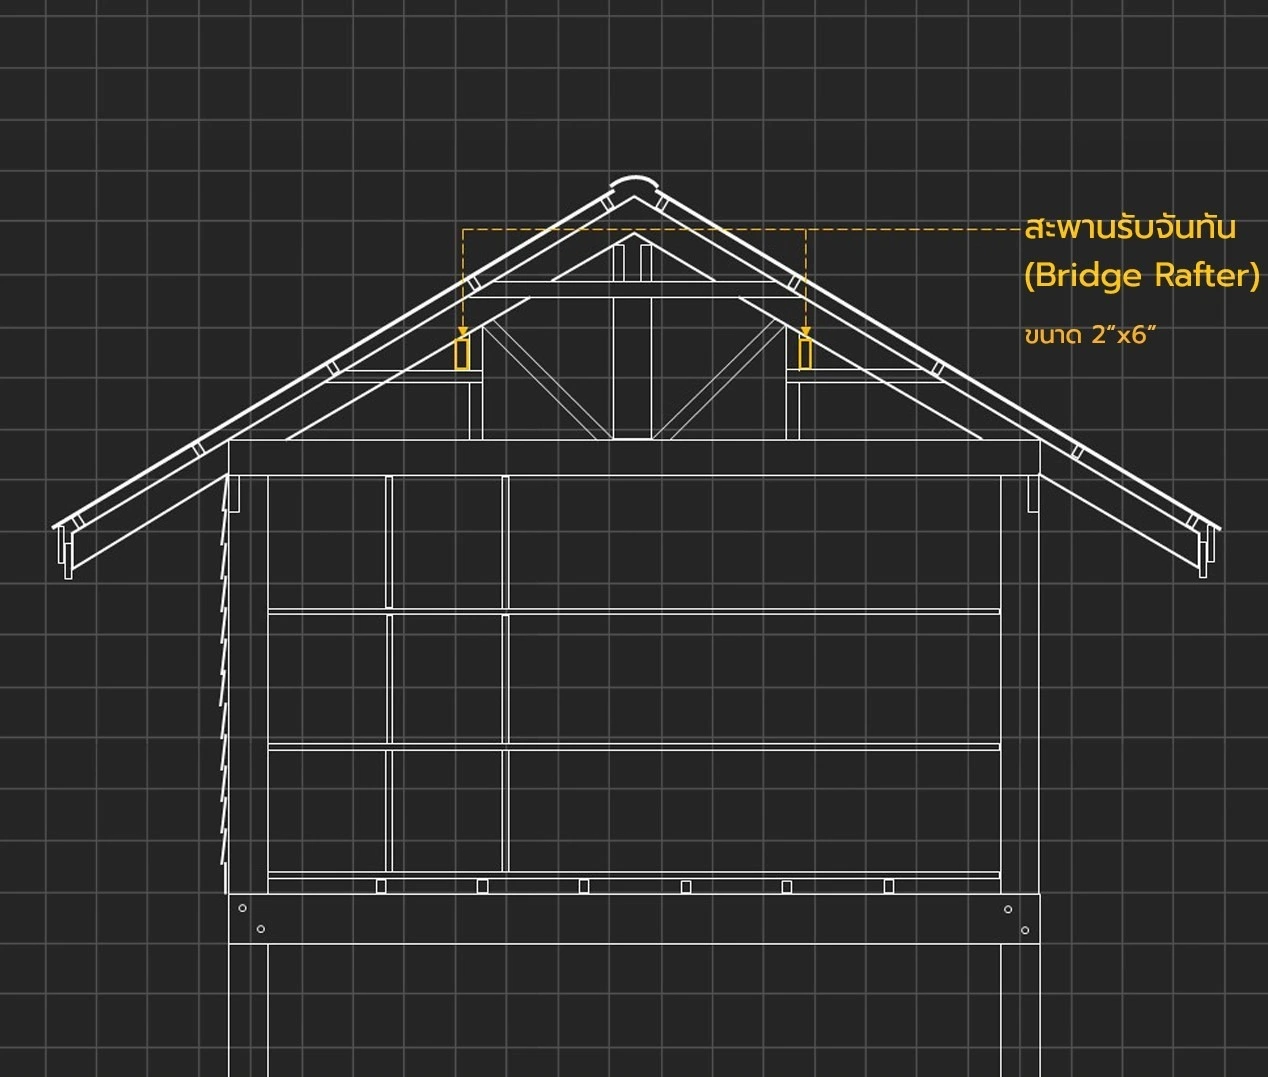The width and height of the screenshot is (1268, 1077).
Task: Select the left yellow arrowhead marker
Action: (x=463, y=332)
